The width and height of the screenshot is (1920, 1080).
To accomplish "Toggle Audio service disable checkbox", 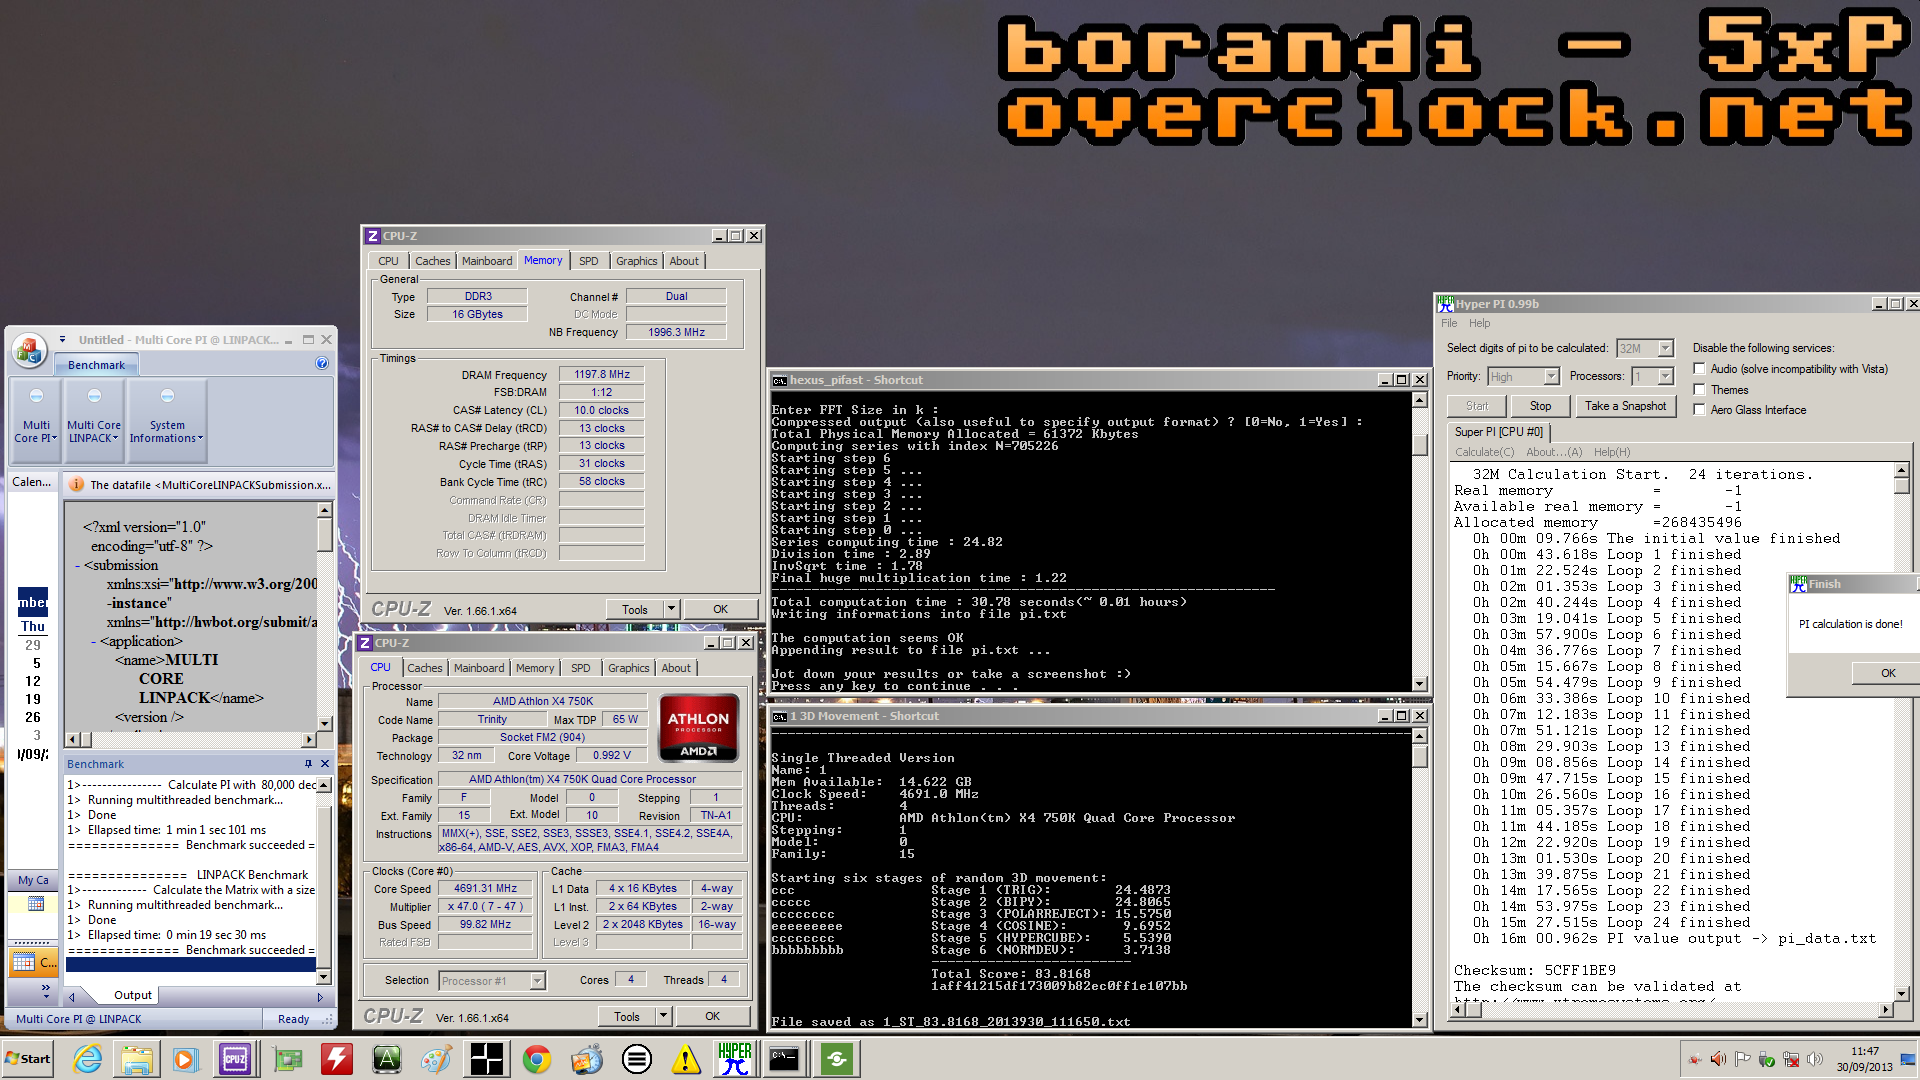I will [x=1699, y=368].
